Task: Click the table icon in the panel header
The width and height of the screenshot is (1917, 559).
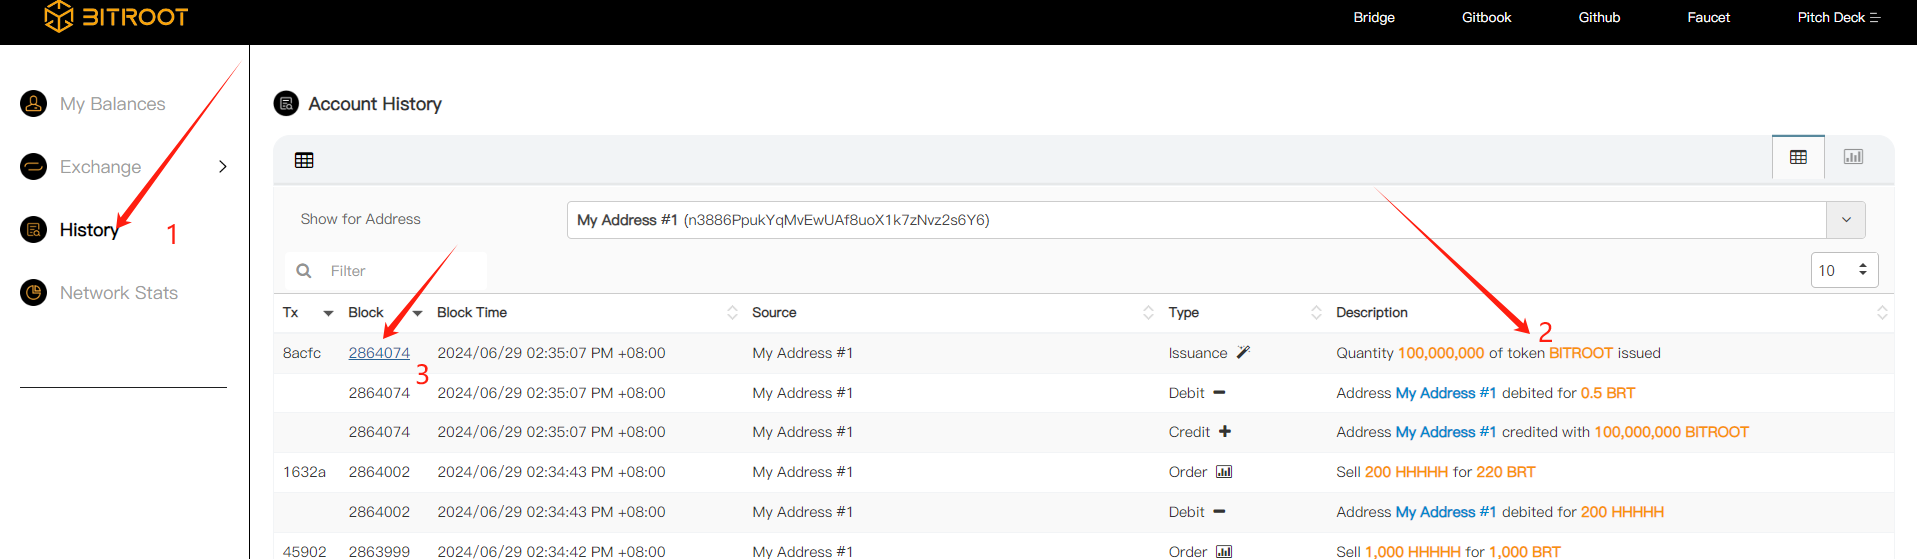Action: click(304, 160)
